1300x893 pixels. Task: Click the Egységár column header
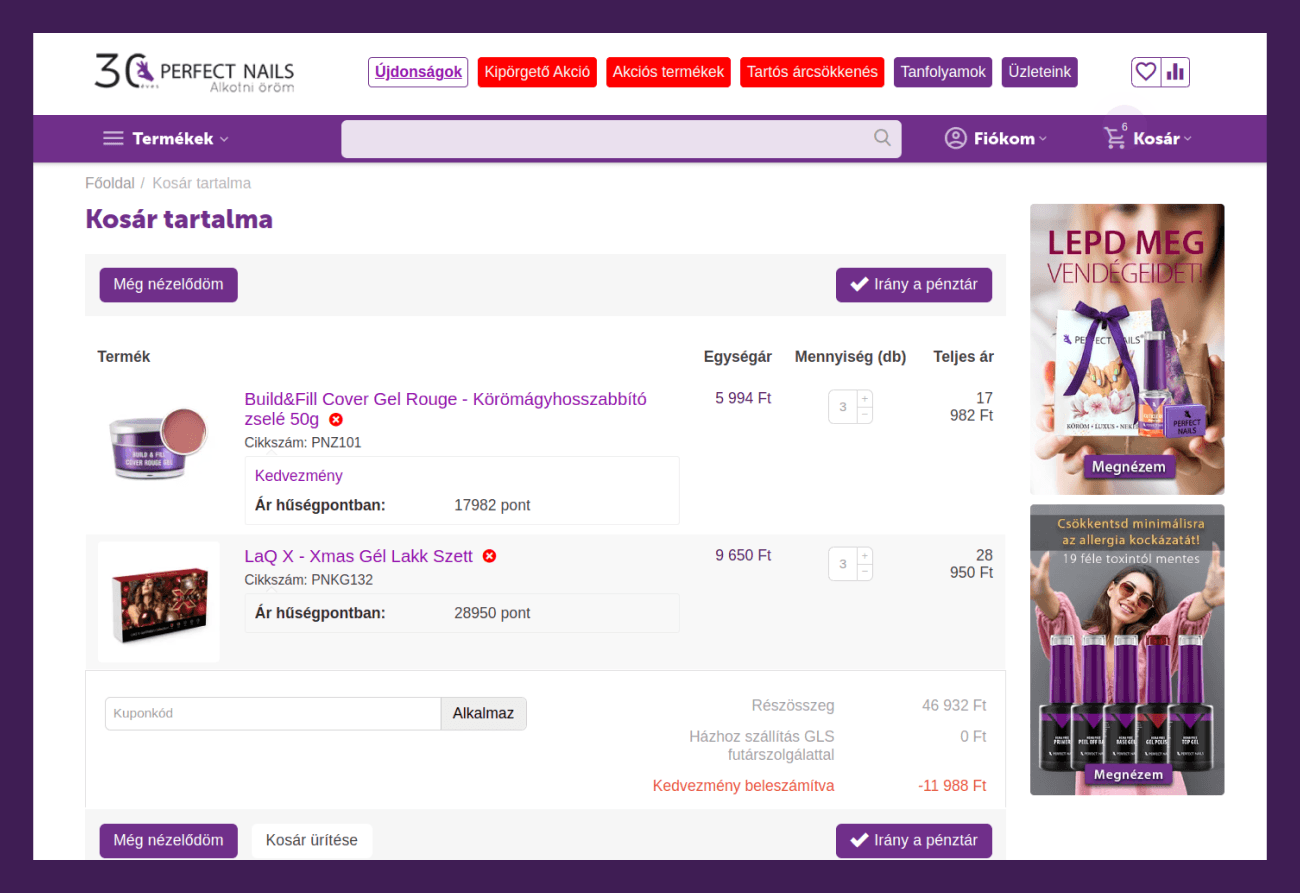[738, 357]
